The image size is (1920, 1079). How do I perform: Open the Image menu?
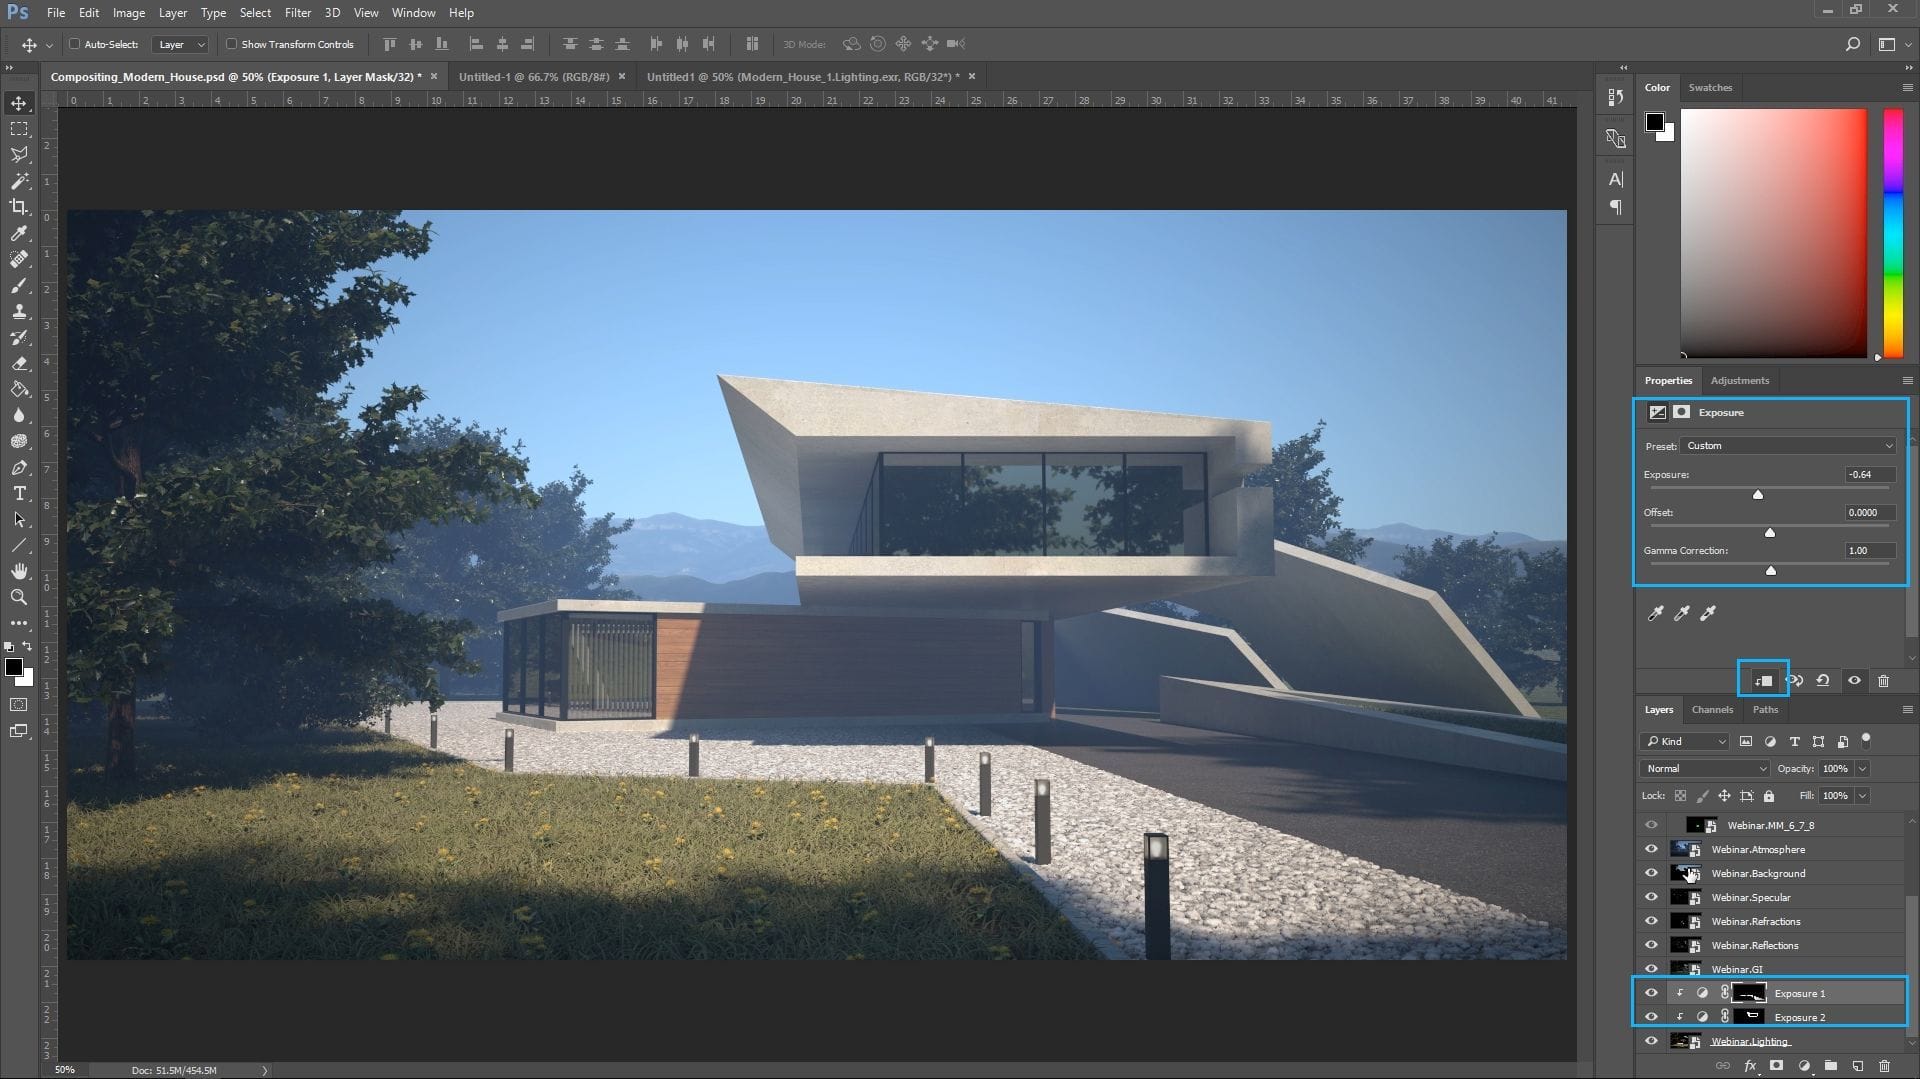point(128,13)
